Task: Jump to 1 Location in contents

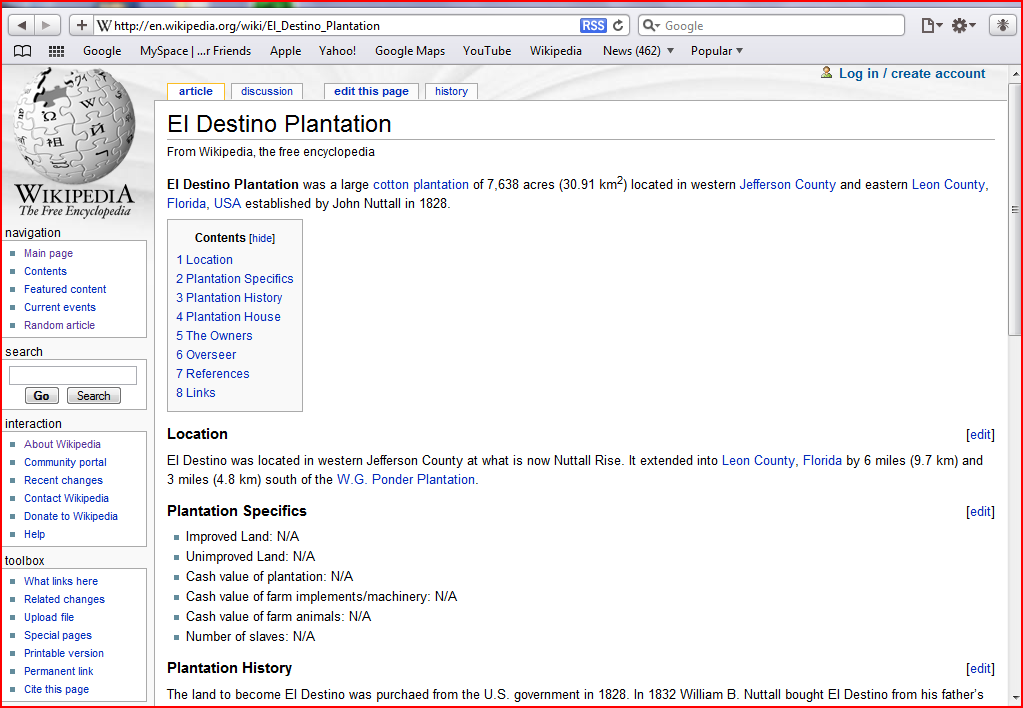Action: coord(204,260)
